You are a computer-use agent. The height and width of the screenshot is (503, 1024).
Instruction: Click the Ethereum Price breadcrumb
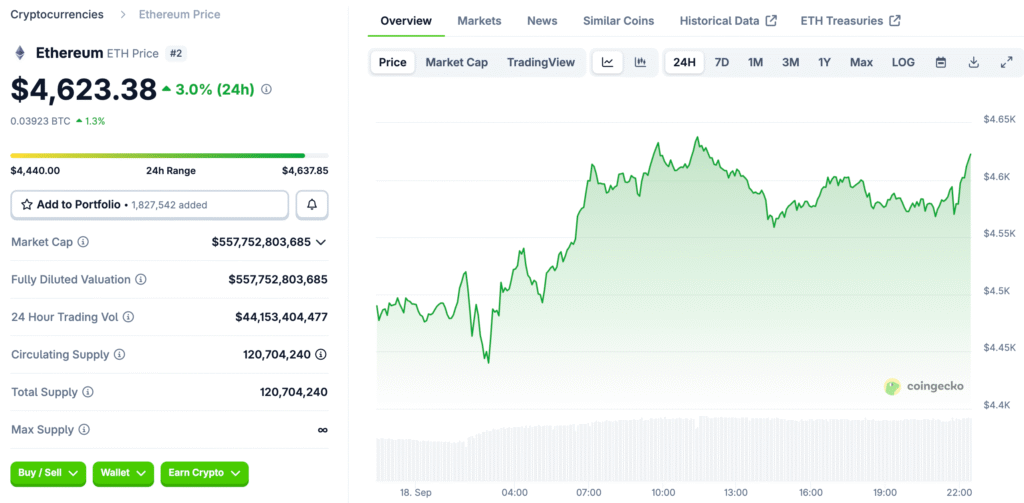[x=180, y=14]
